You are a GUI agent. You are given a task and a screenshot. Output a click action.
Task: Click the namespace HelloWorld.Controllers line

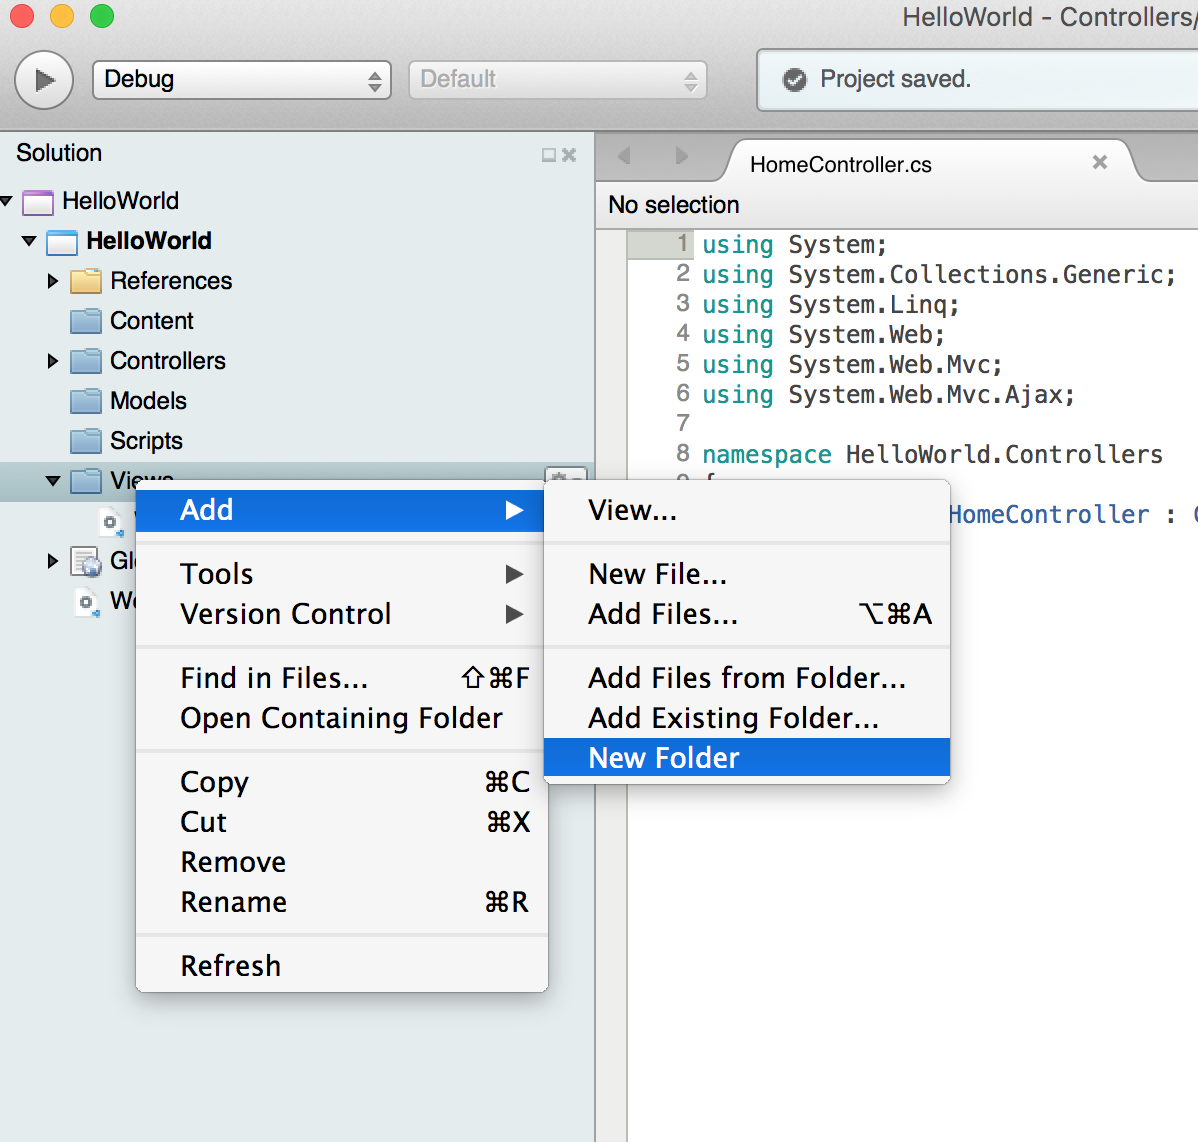coord(932,455)
